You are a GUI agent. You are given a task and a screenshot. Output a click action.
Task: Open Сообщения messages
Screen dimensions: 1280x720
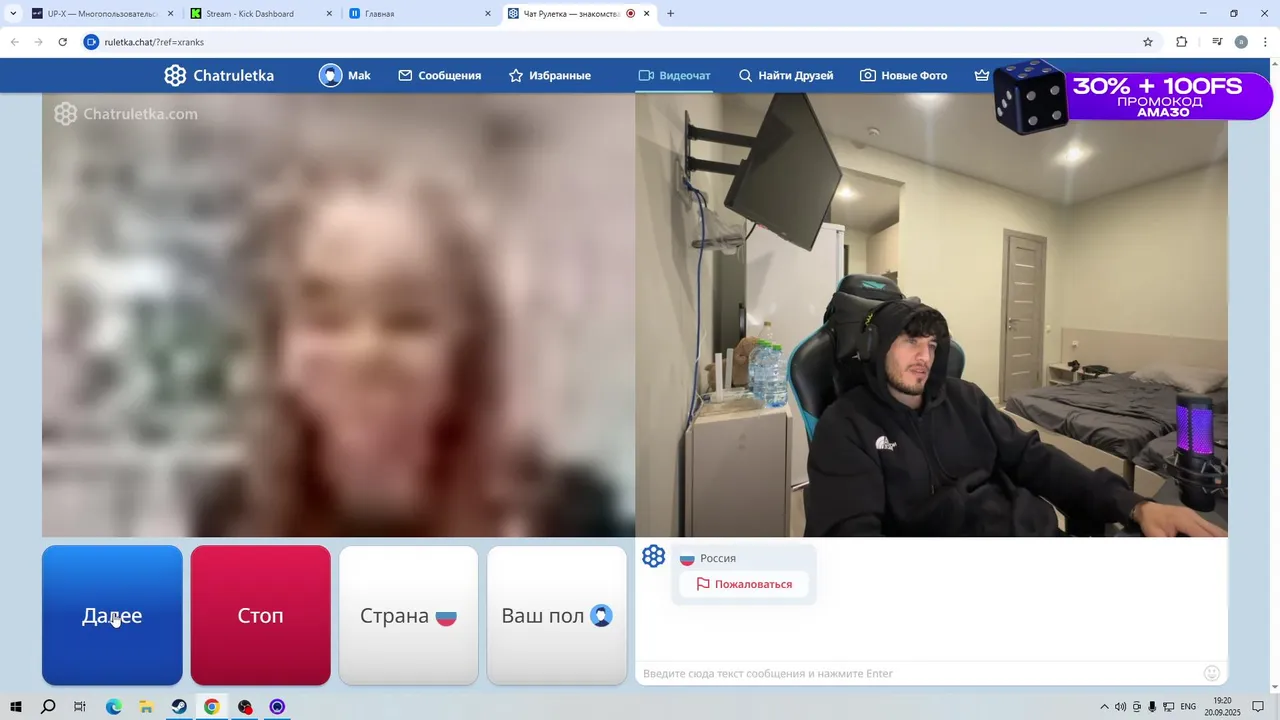[x=439, y=75]
